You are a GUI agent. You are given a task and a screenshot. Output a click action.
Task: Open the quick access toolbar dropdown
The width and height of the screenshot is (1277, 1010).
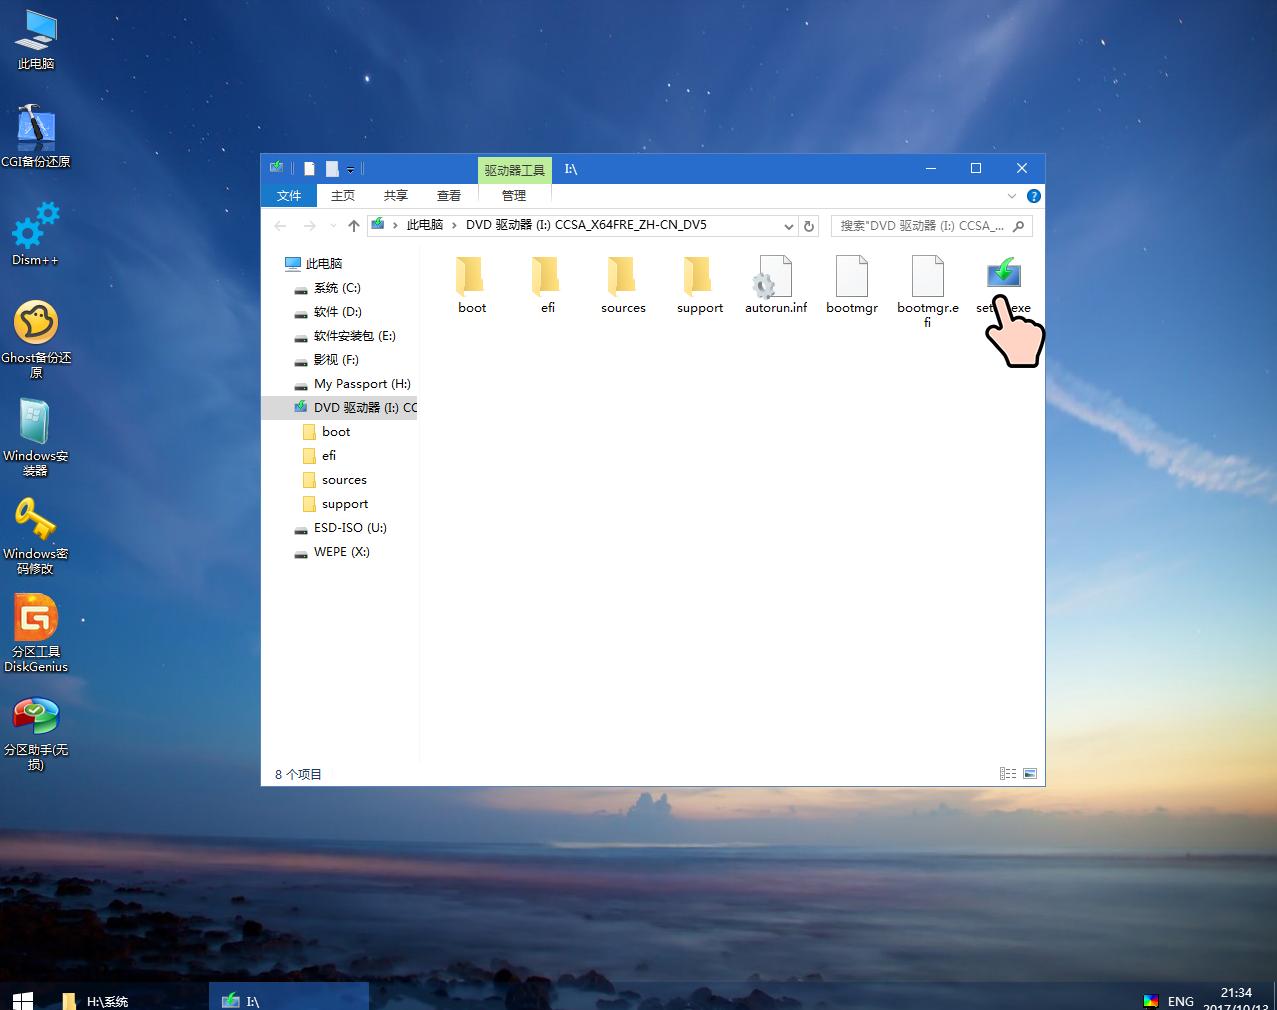click(x=350, y=169)
